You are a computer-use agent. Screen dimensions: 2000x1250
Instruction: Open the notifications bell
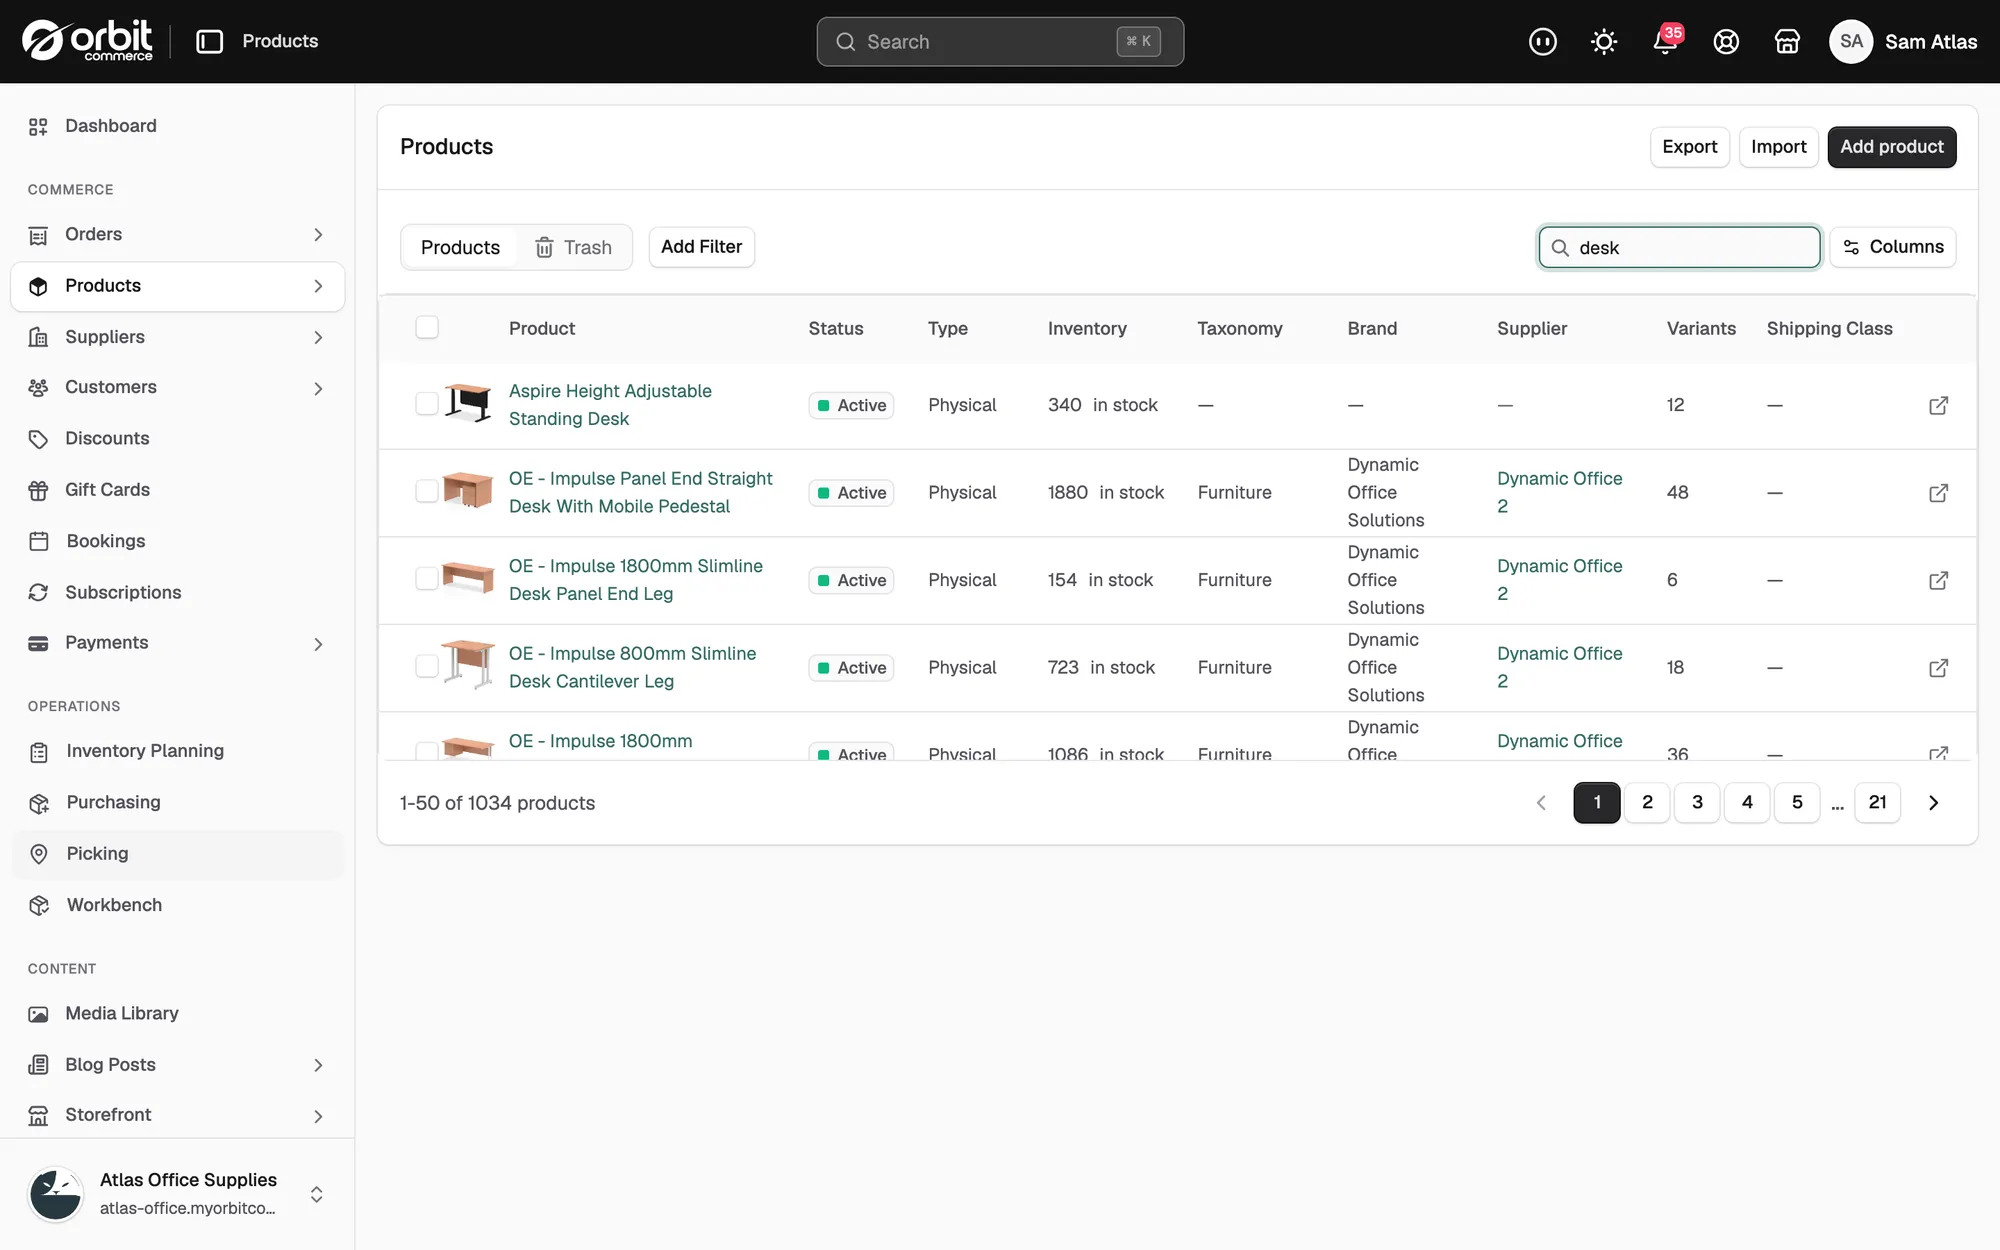coord(1665,41)
